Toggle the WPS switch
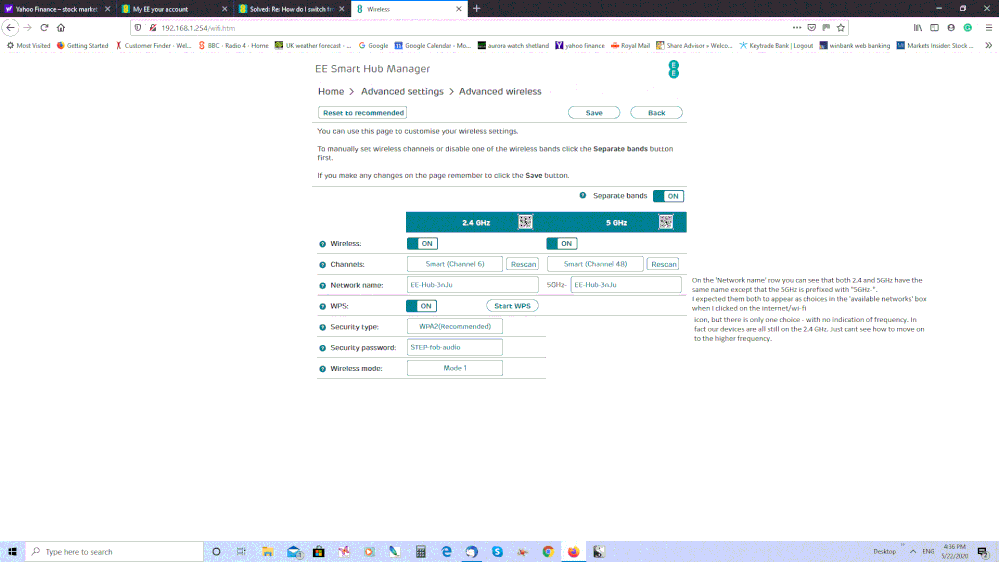Screen dimensions: 999x562 [422, 306]
